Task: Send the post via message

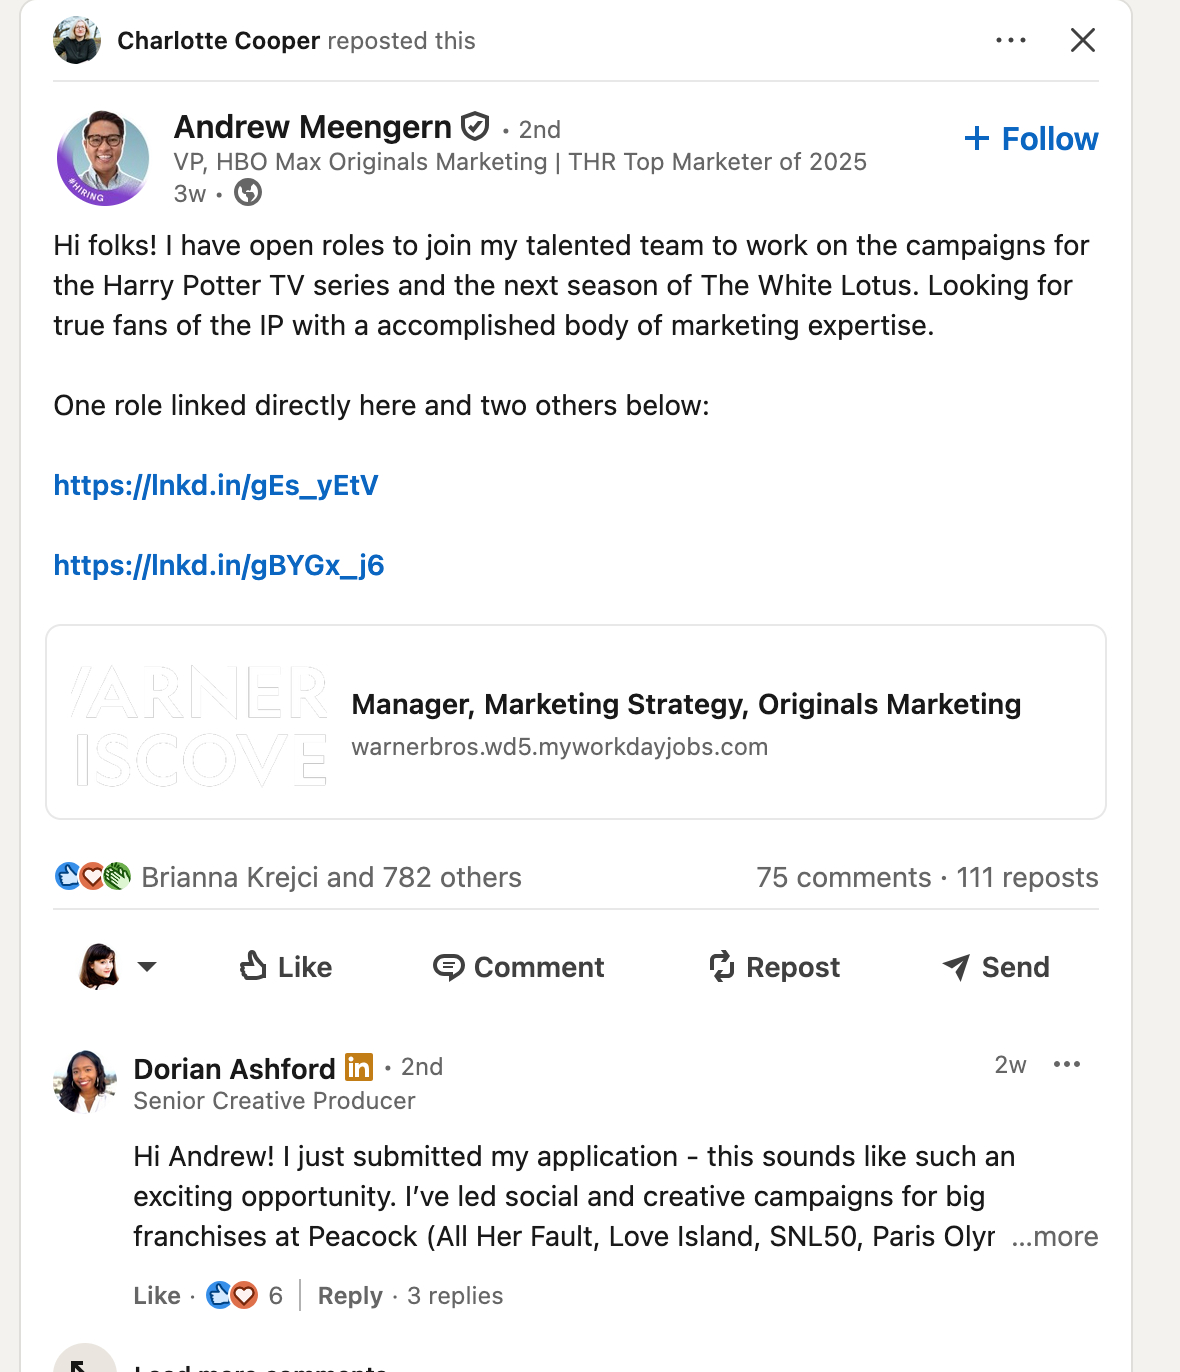Action: point(996,967)
